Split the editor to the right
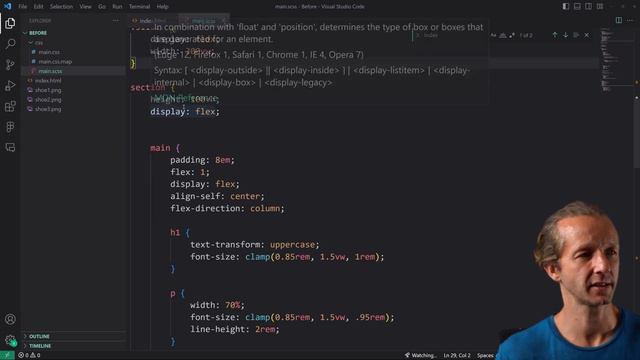 coord(619,20)
